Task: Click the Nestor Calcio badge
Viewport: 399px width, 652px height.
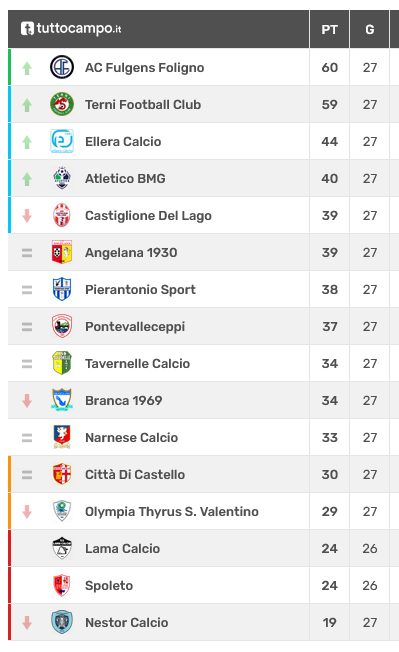Action: tap(62, 622)
